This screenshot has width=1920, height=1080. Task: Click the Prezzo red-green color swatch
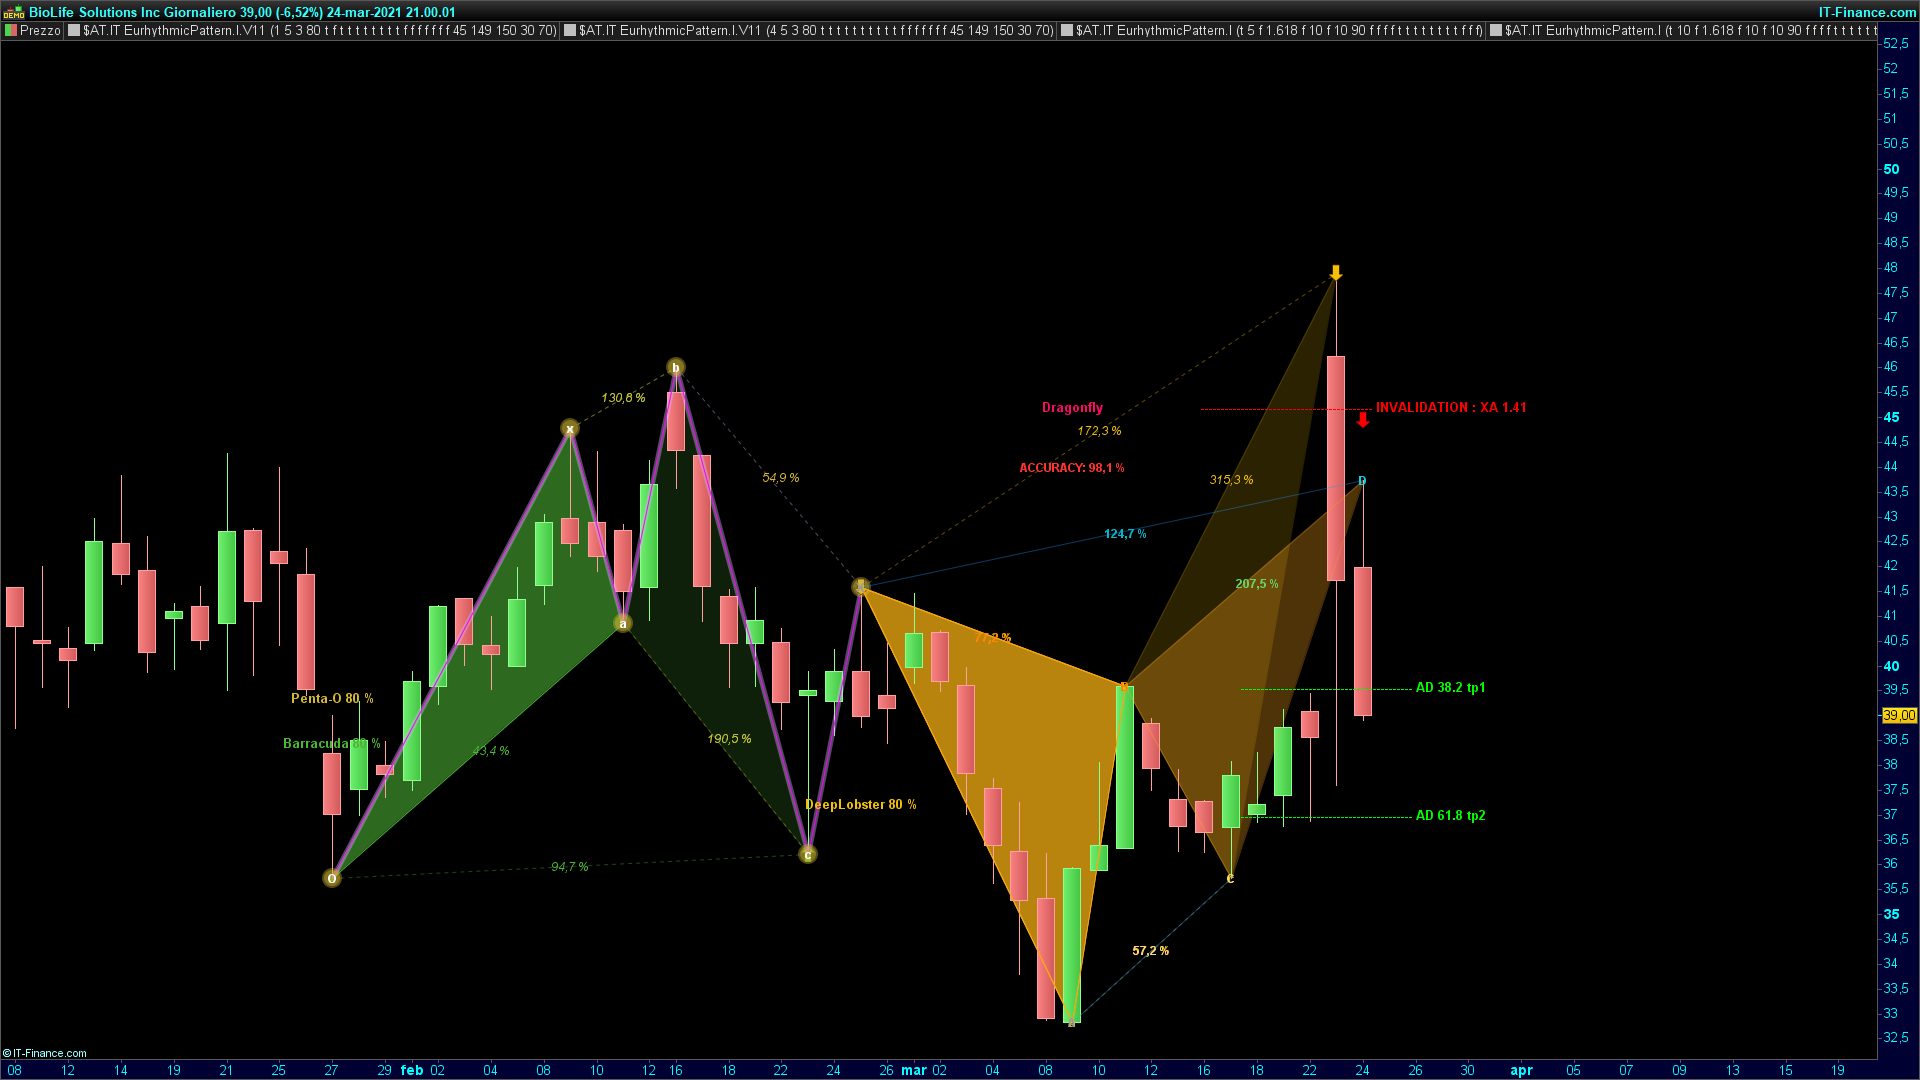(11, 30)
